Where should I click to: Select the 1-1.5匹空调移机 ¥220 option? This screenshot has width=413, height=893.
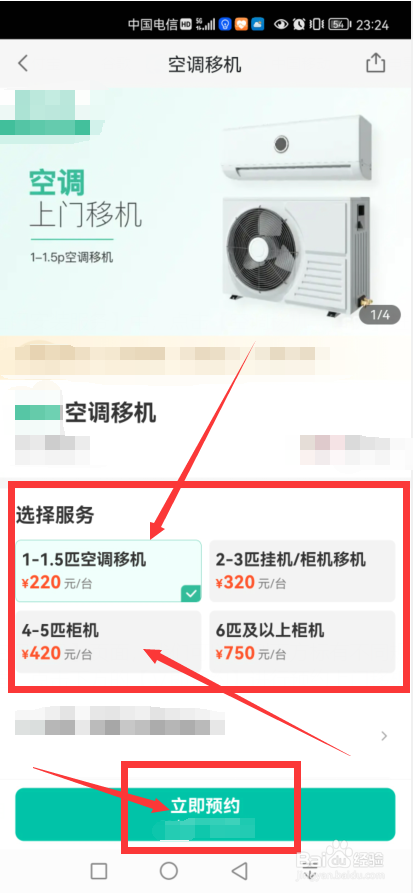coord(108,571)
